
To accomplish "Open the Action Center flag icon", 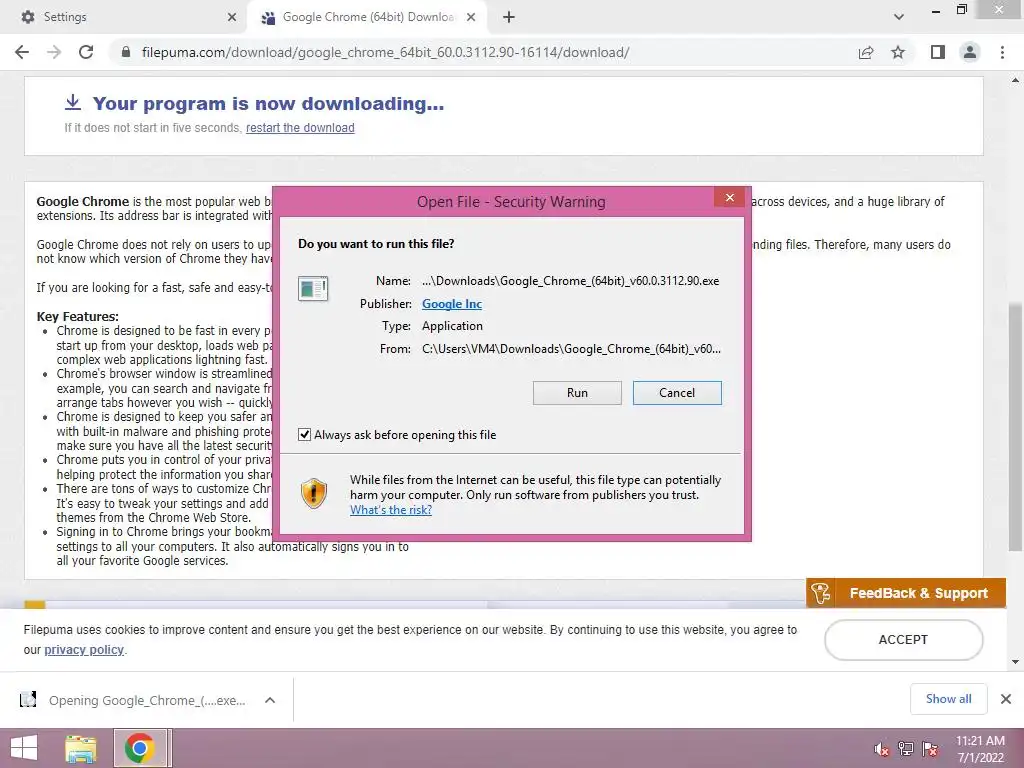I will (930, 749).
